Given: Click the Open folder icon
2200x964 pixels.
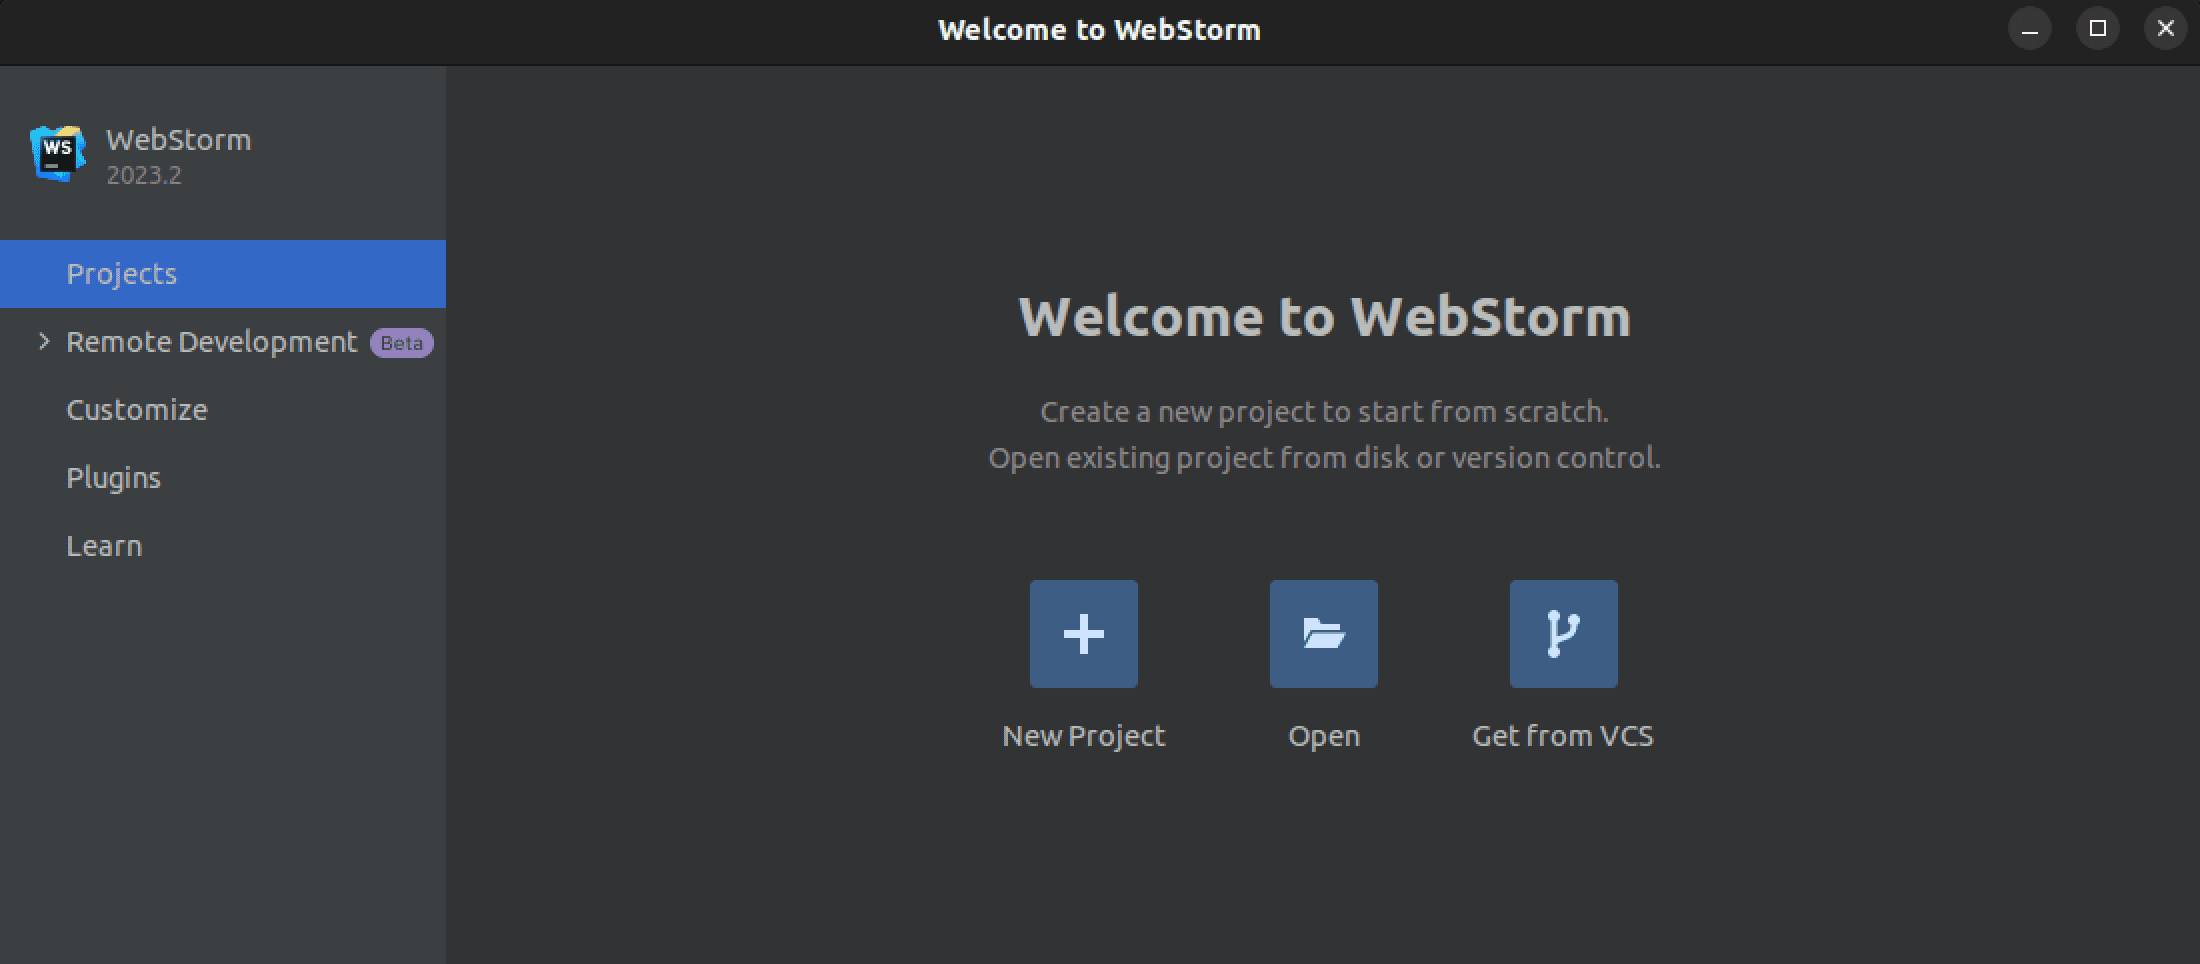Looking at the screenshot, I should coord(1324,634).
